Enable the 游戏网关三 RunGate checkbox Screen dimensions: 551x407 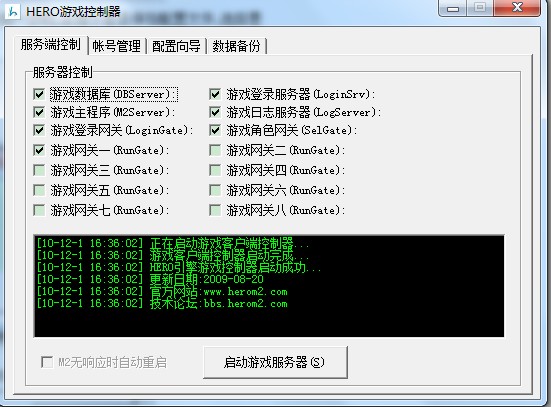click(39, 170)
